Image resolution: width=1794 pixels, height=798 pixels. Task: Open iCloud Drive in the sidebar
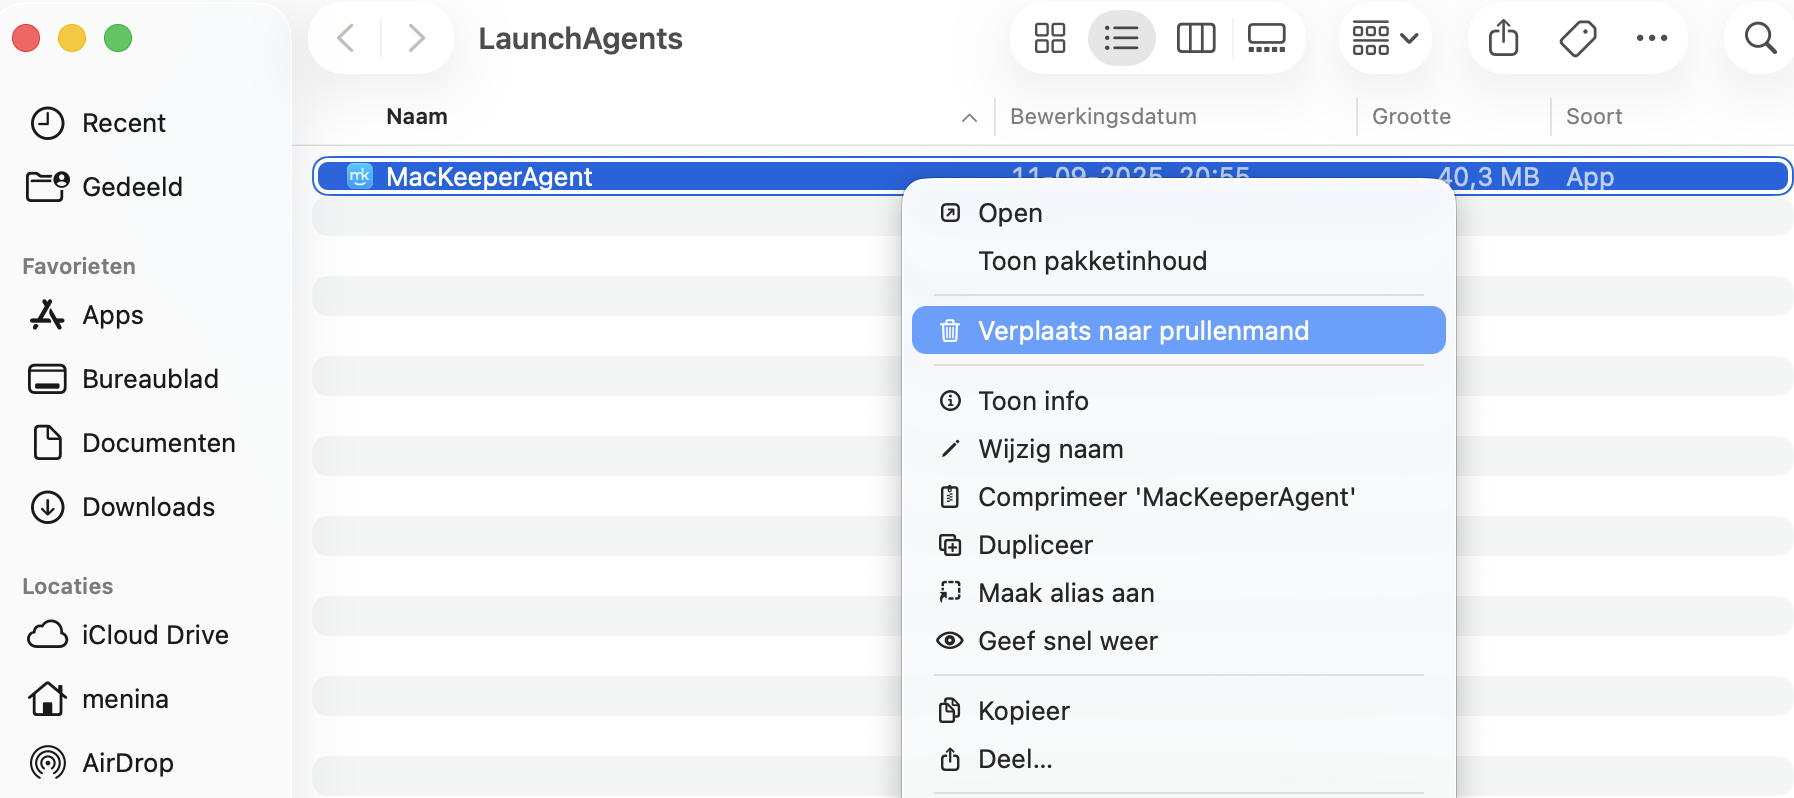click(128, 635)
